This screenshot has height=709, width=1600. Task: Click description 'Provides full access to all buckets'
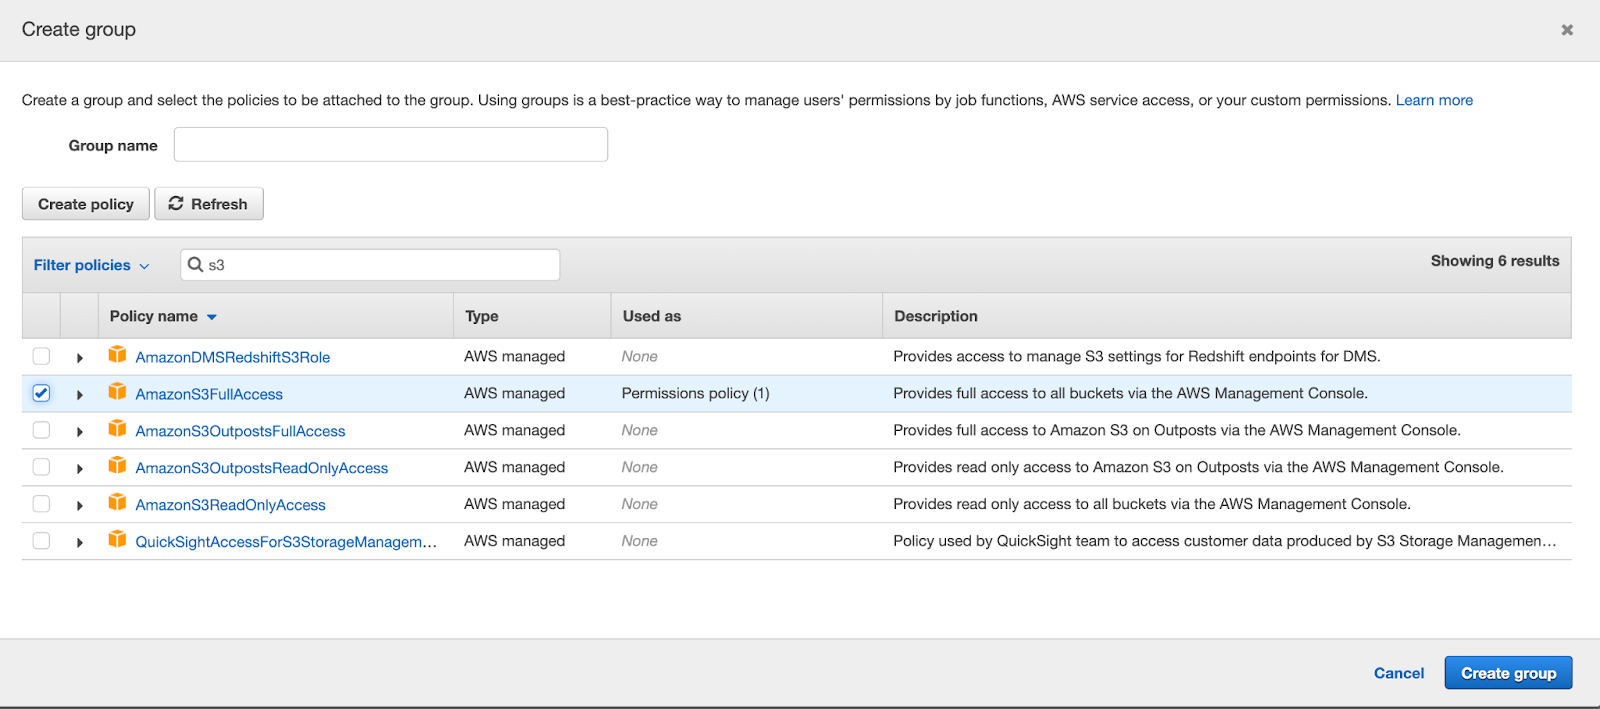click(x=1130, y=393)
